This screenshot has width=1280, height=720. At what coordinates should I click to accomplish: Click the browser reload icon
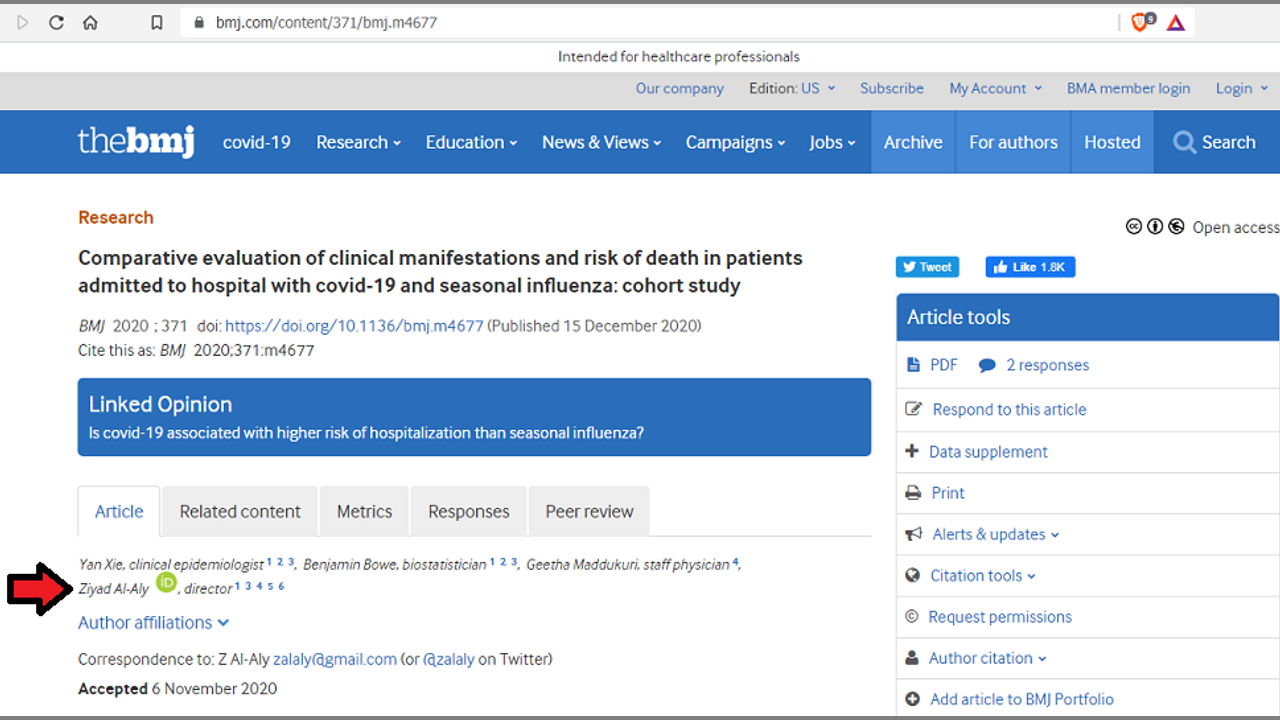[x=56, y=22]
